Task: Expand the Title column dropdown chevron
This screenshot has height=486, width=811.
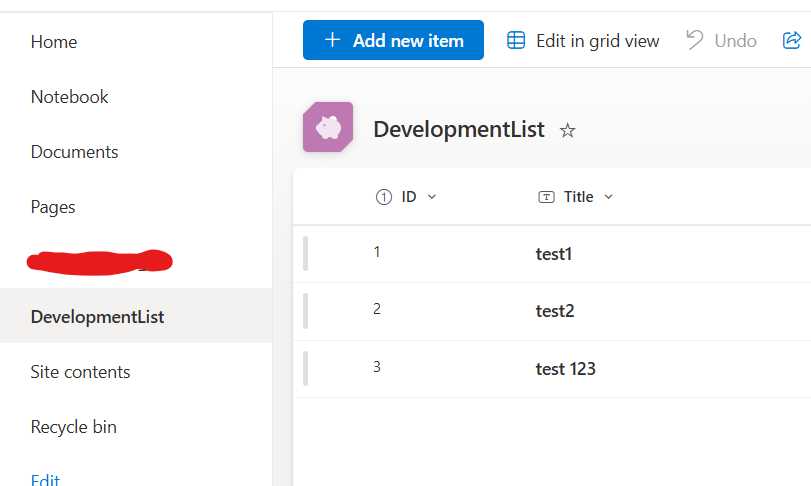Action: tap(609, 197)
